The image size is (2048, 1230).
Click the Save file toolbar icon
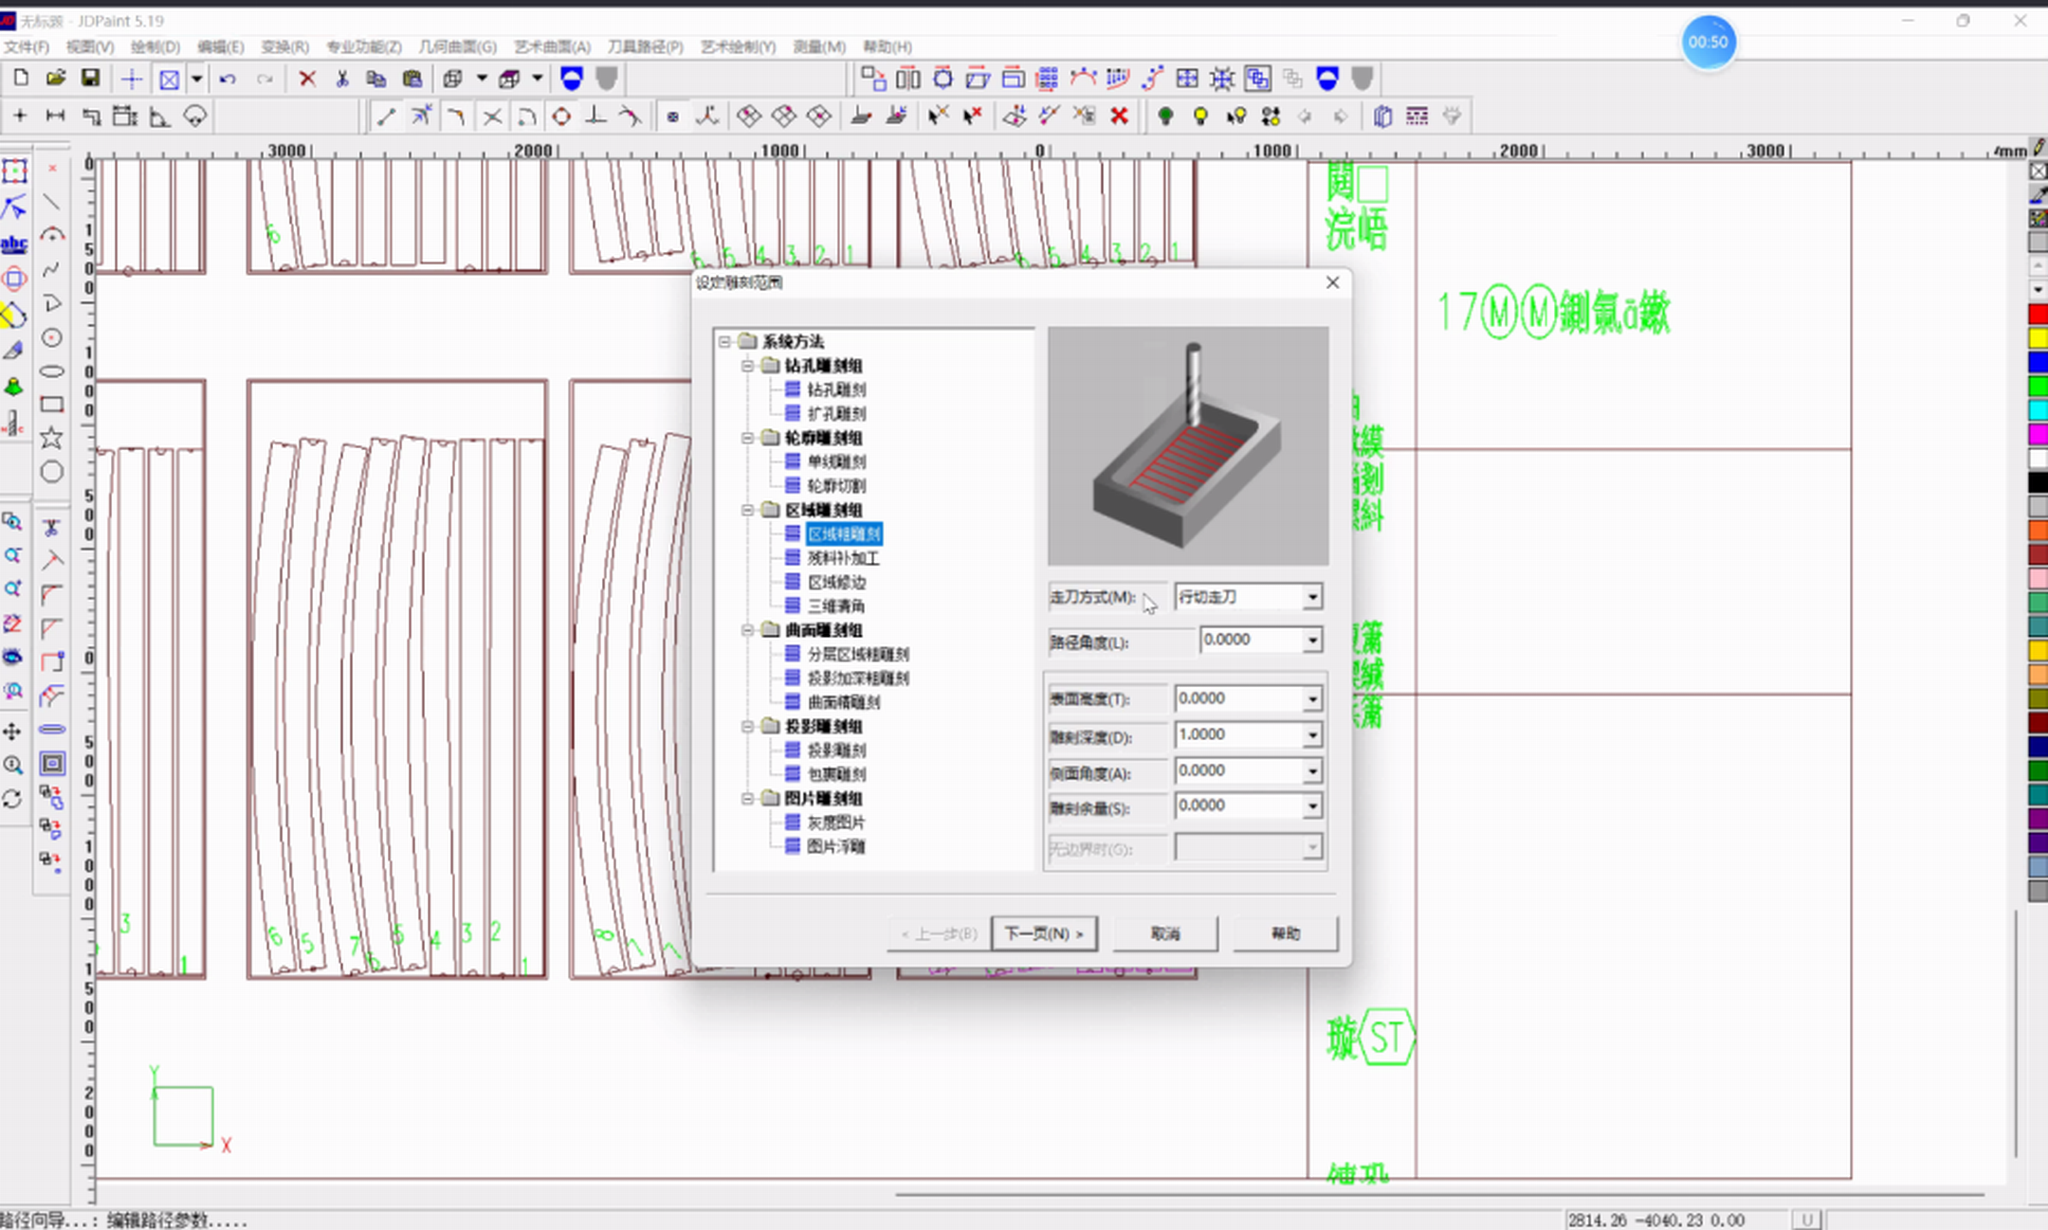(90, 78)
